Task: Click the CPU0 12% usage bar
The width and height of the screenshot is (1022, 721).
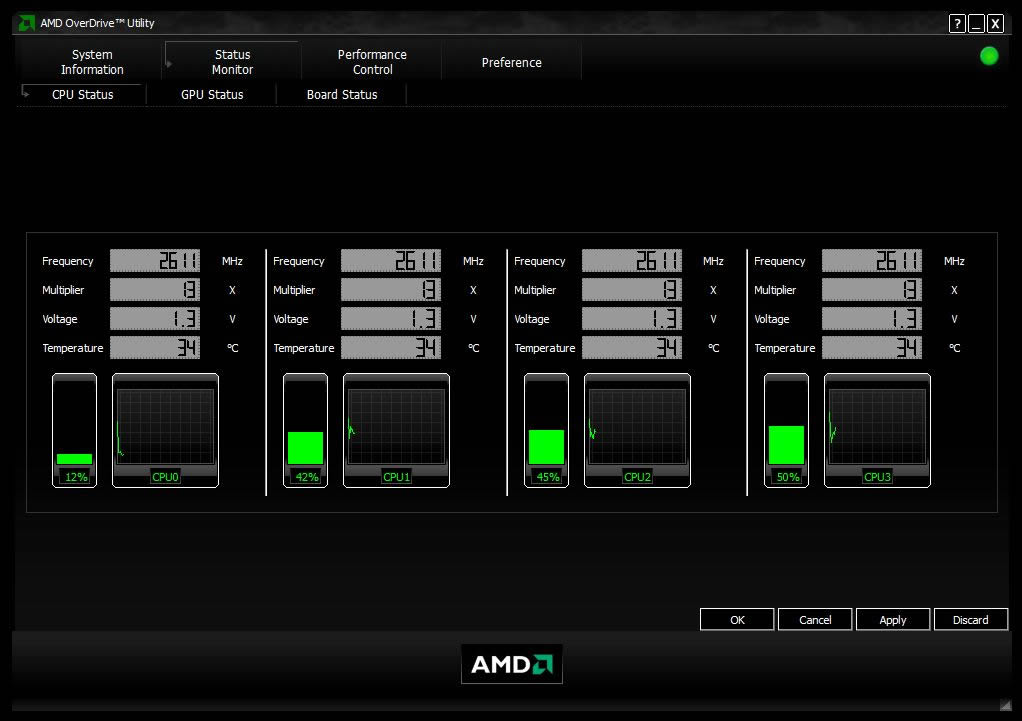Action: pos(74,430)
